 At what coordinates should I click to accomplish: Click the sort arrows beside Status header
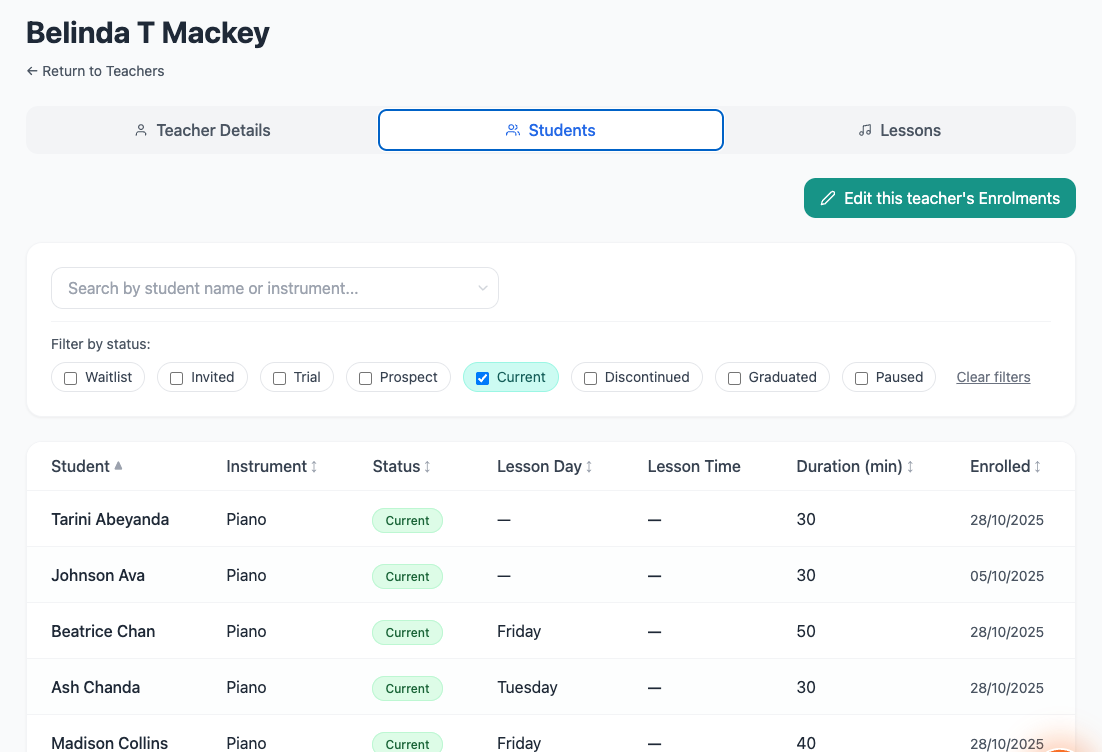pyautogui.click(x=428, y=467)
